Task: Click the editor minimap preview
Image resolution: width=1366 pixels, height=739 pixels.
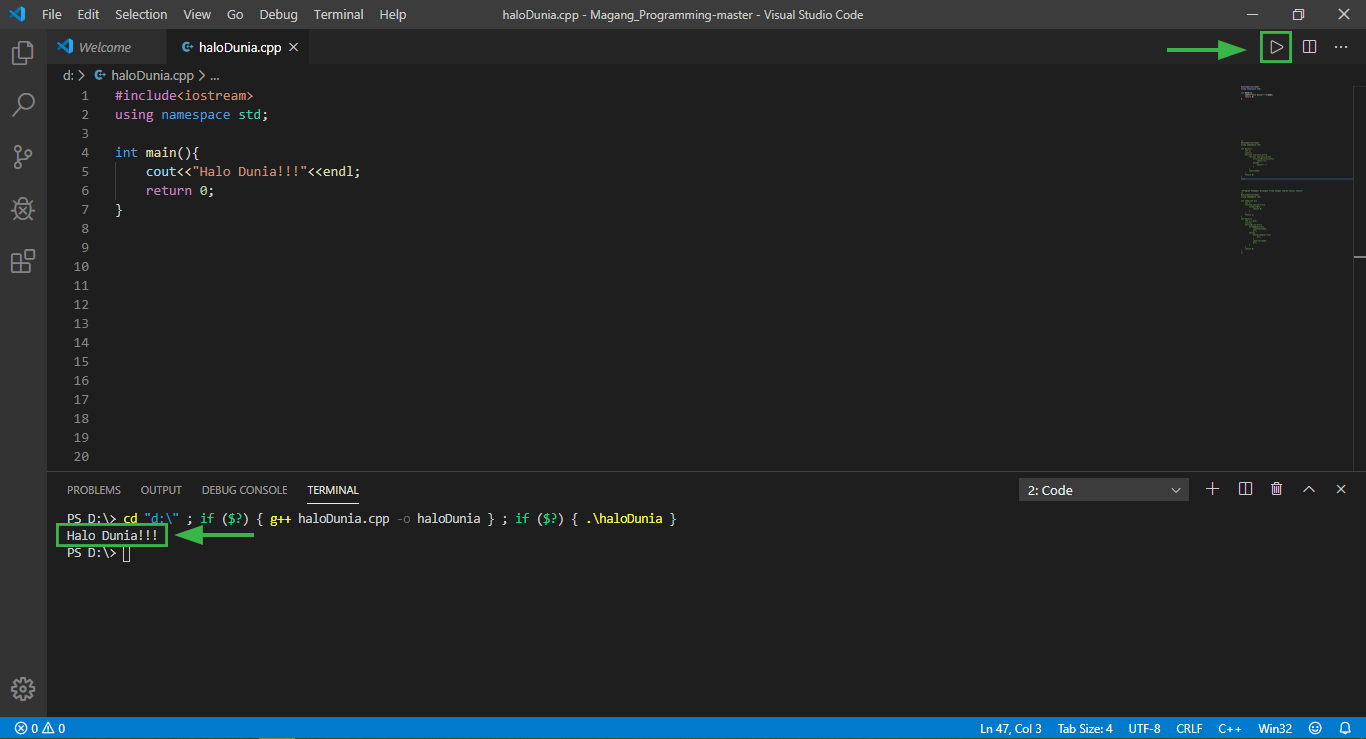Action: tap(1295, 170)
